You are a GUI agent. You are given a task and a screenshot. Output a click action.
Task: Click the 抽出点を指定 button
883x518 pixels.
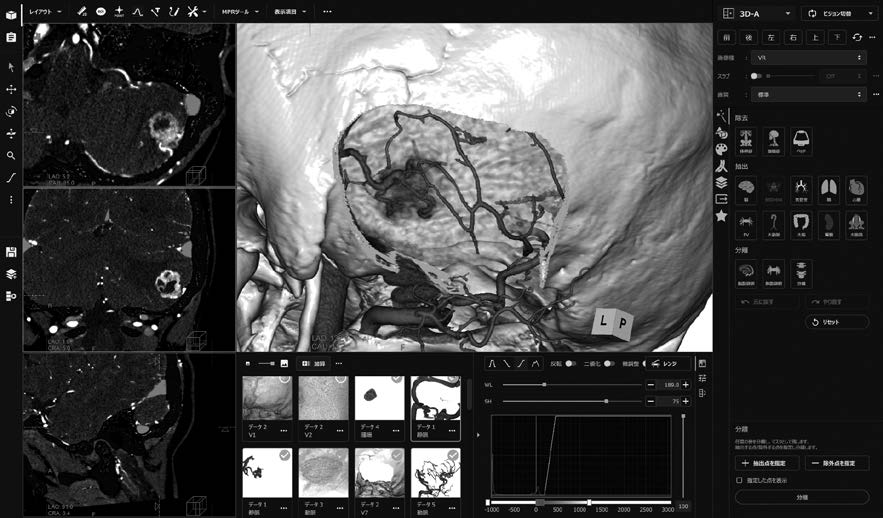coord(768,463)
